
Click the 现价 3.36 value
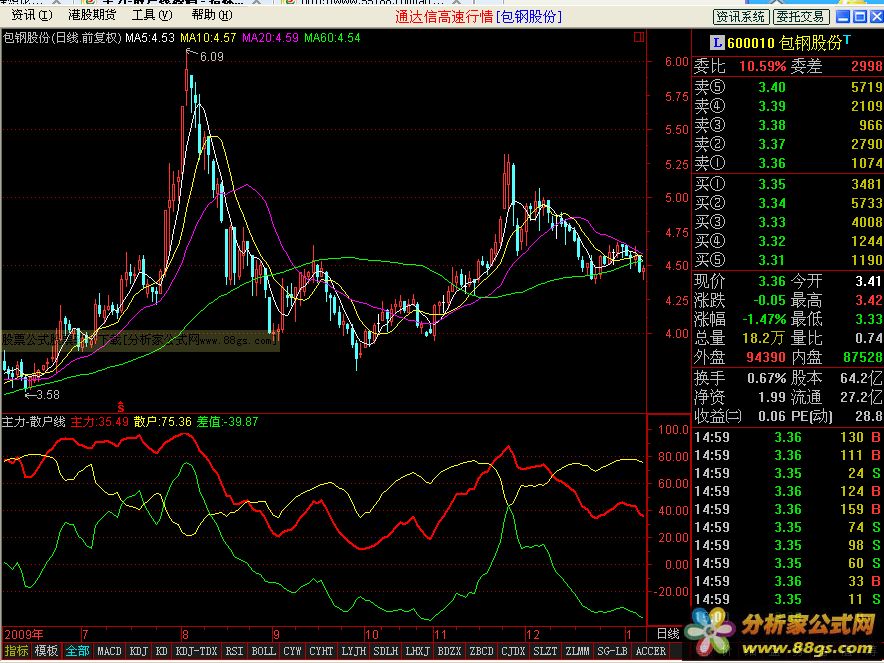click(772, 281)
